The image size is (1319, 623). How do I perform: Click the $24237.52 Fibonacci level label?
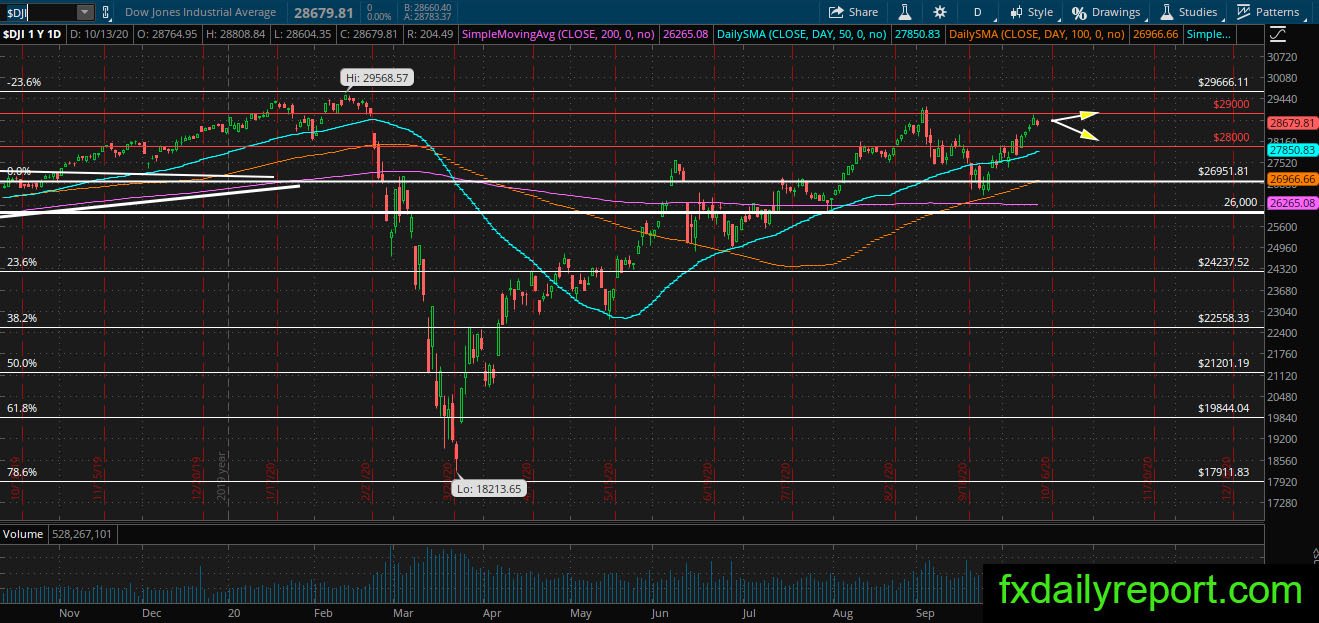click(x=1224, y=262)
